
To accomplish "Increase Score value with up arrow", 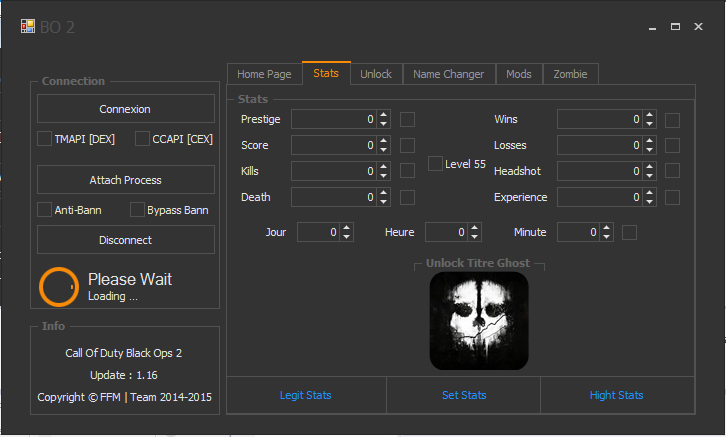I will 383,141.
